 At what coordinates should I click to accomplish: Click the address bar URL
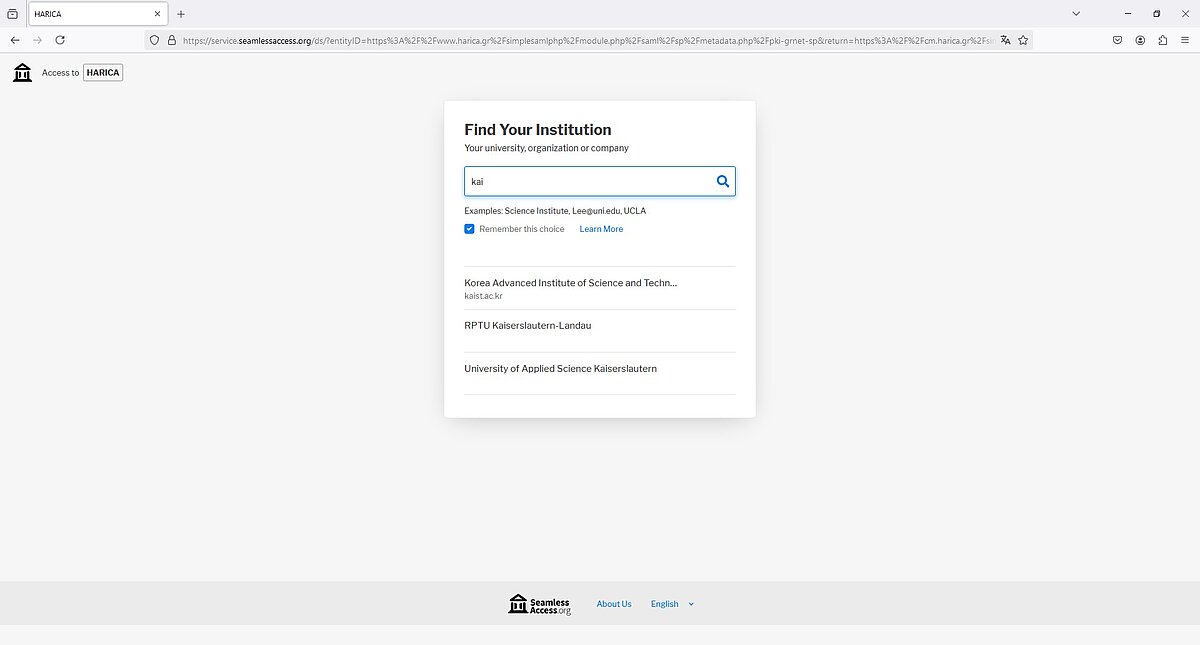click(x=587, y=40)
